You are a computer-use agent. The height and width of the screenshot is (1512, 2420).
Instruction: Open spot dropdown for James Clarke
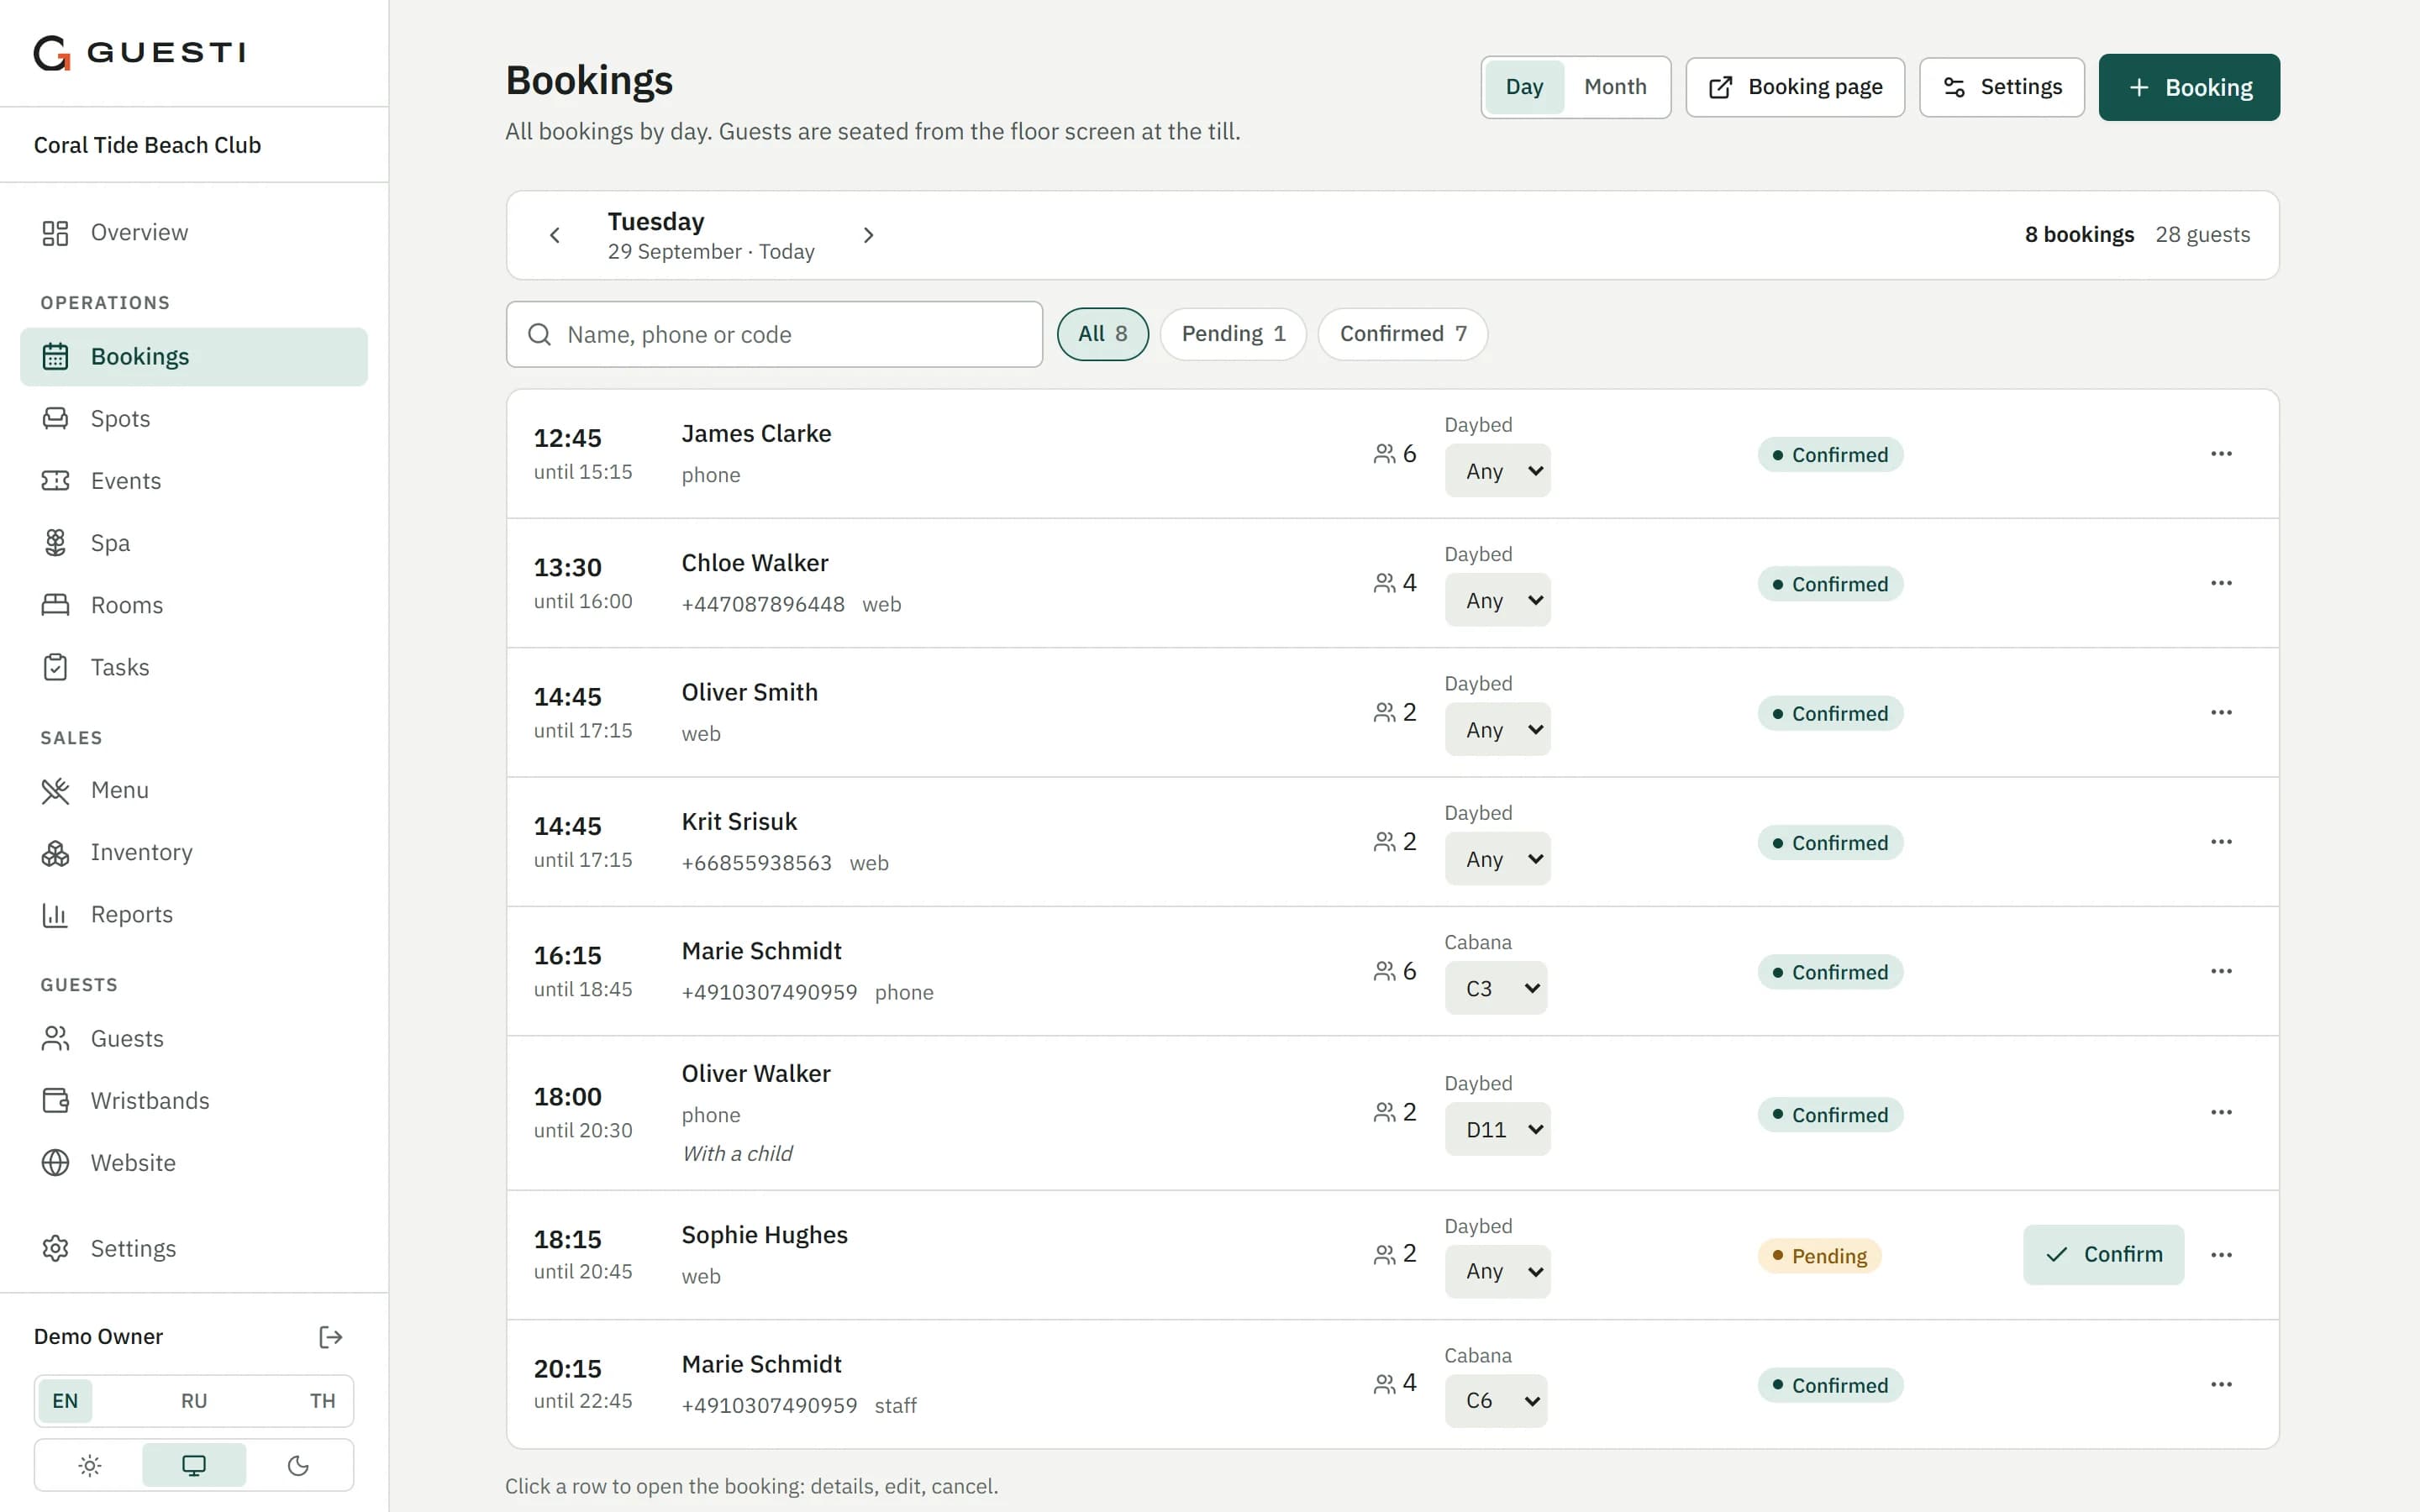click(x=1497, y=471)
